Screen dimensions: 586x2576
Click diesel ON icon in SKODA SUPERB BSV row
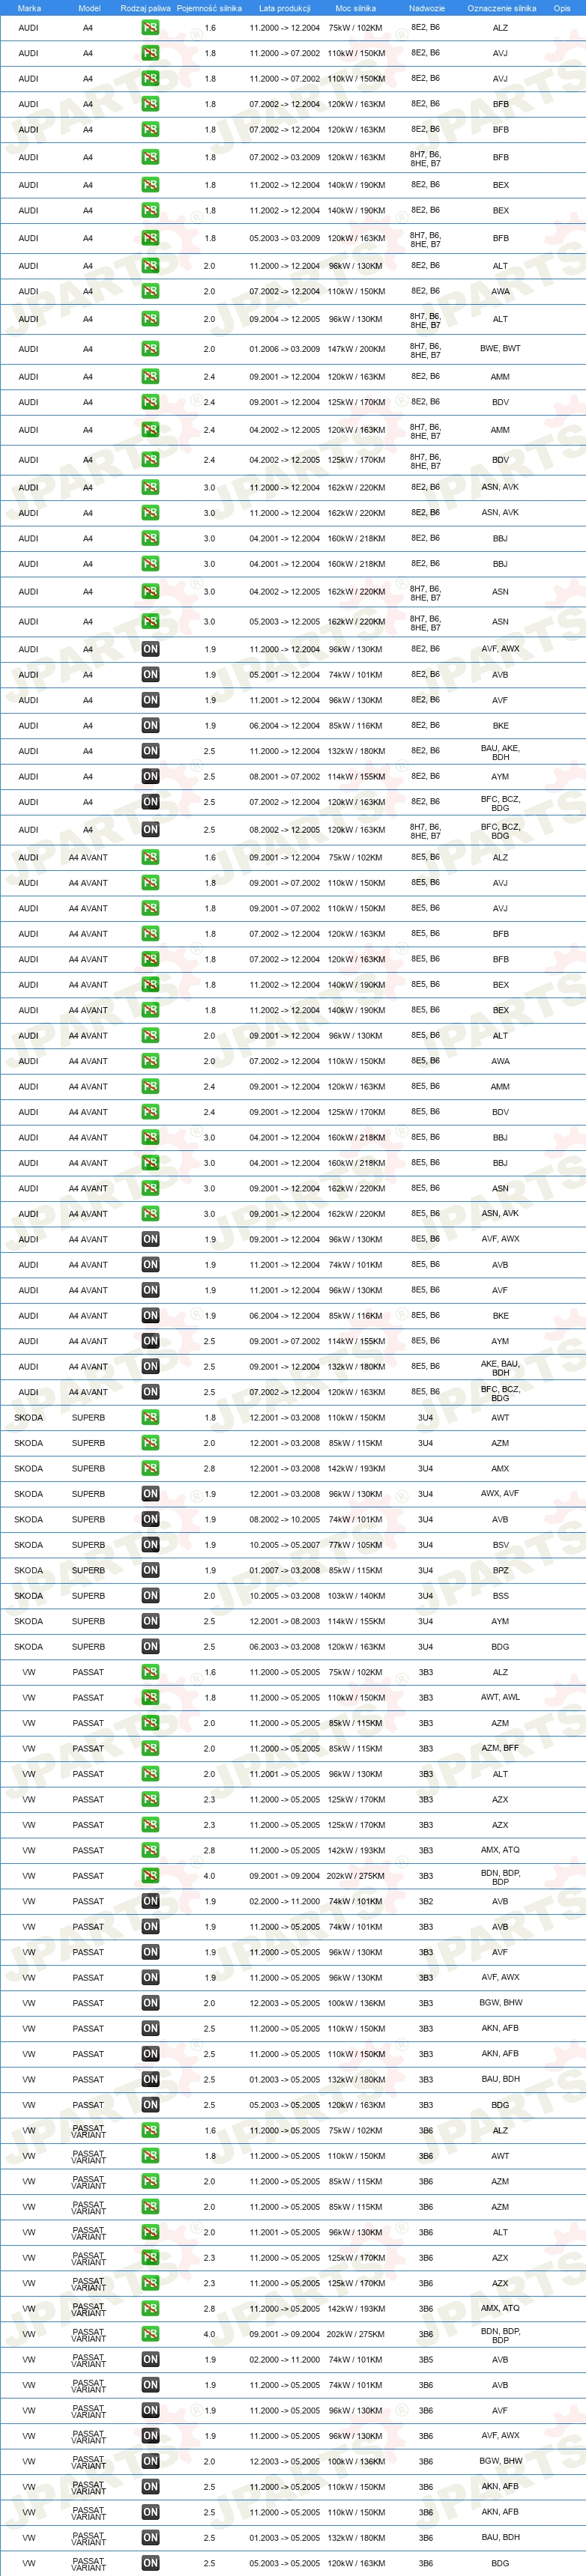150,1545
